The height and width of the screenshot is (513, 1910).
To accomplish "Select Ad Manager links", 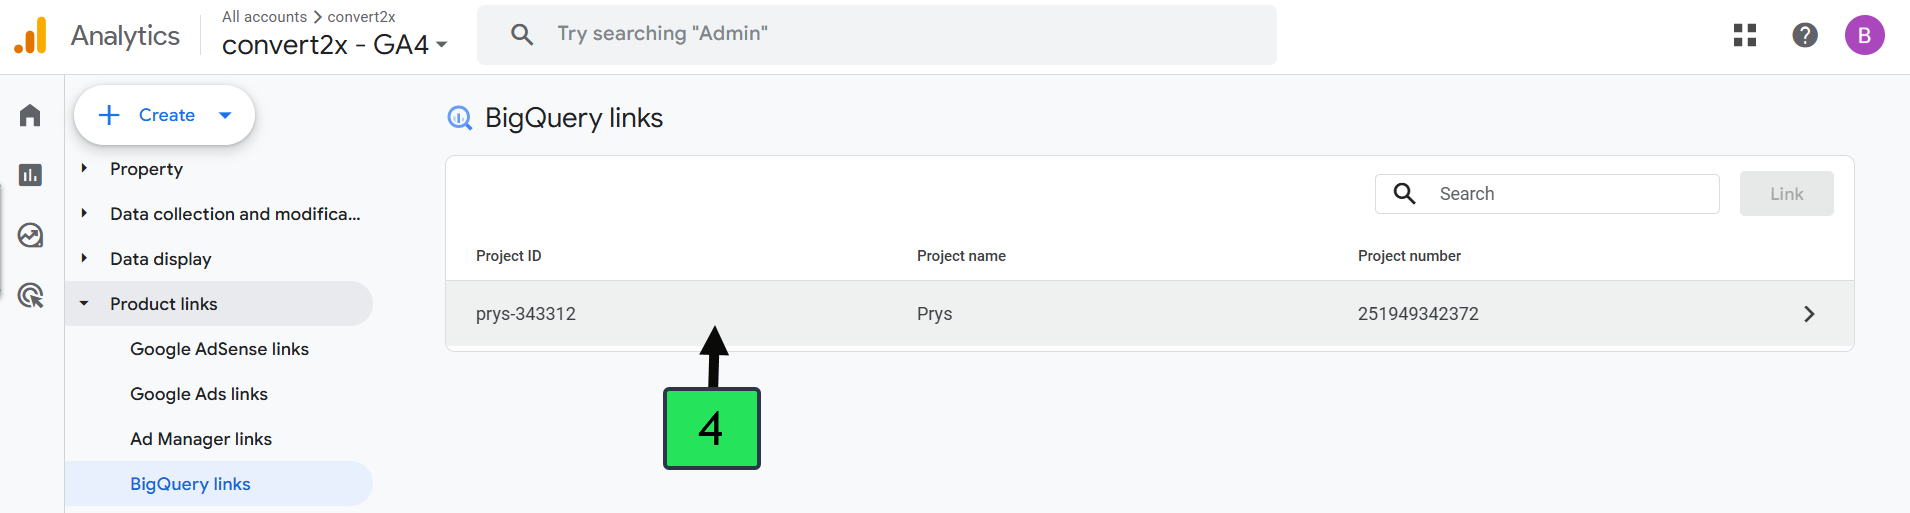I will tap(201, 439).
